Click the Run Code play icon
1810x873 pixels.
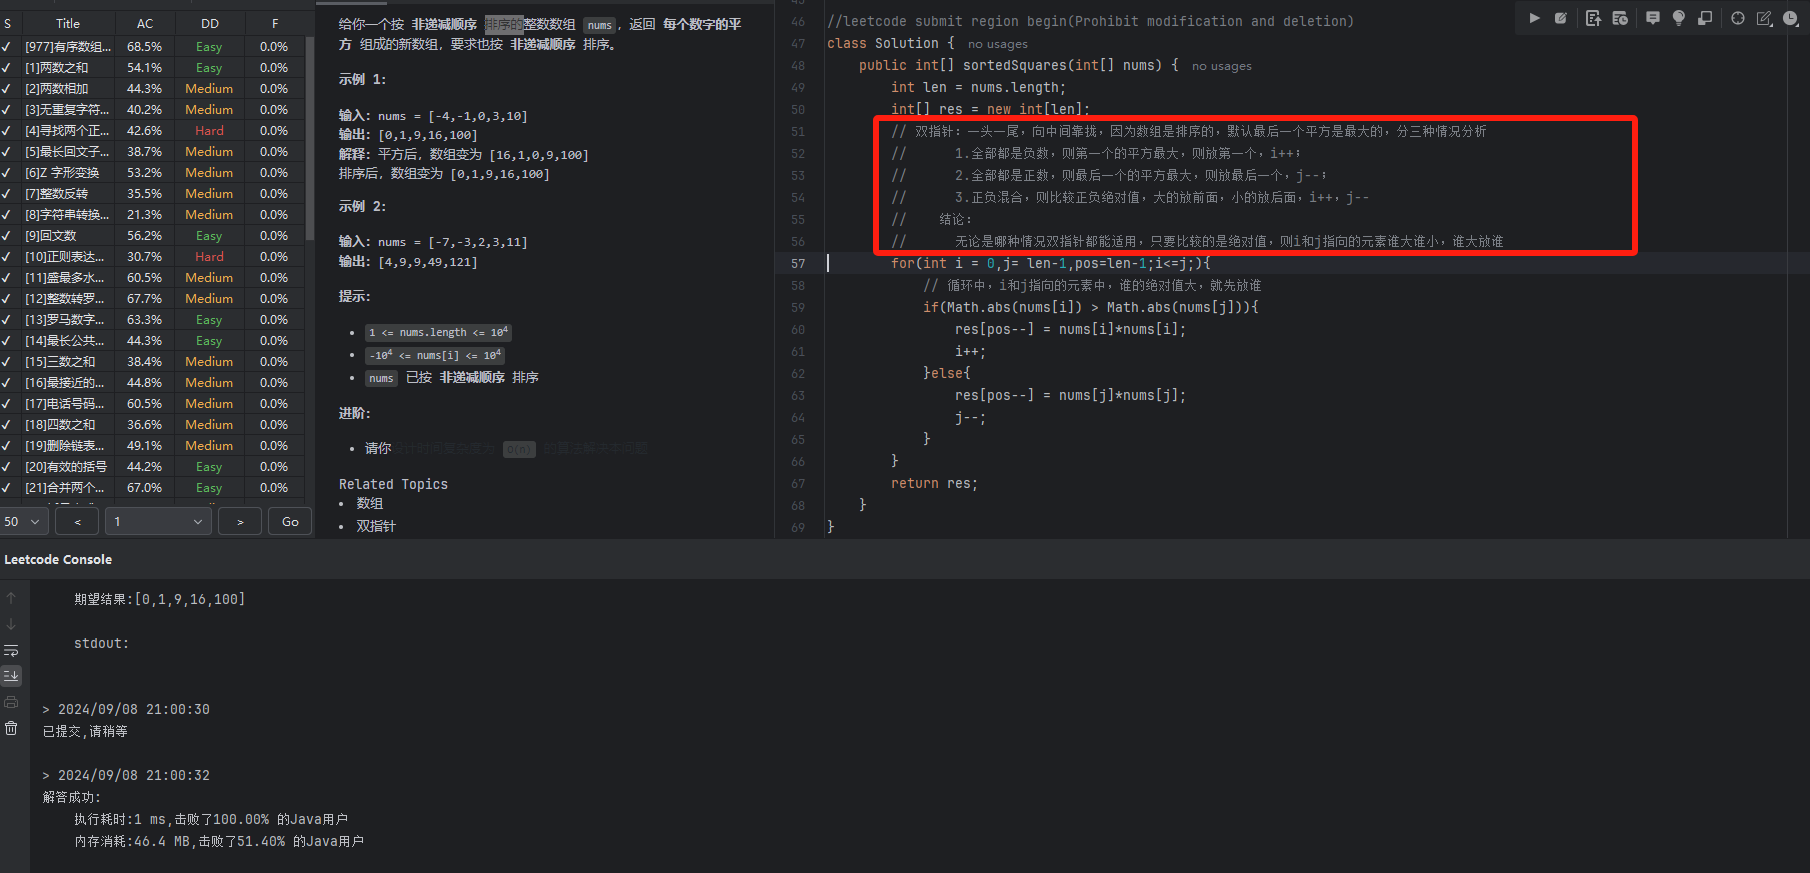tap(1534, 18)
